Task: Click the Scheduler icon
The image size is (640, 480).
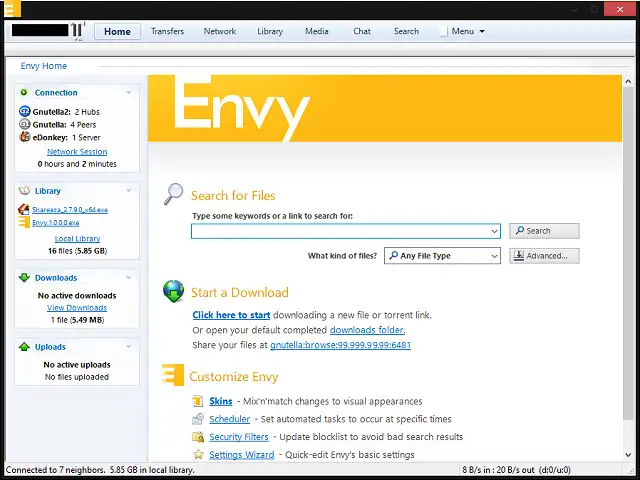Action: (198, 419)
